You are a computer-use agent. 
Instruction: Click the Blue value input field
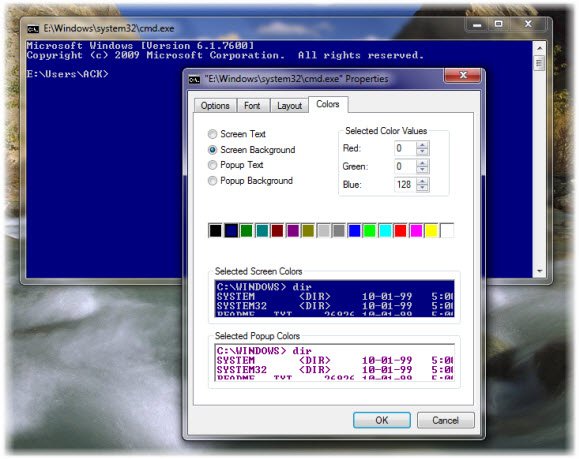405,184
